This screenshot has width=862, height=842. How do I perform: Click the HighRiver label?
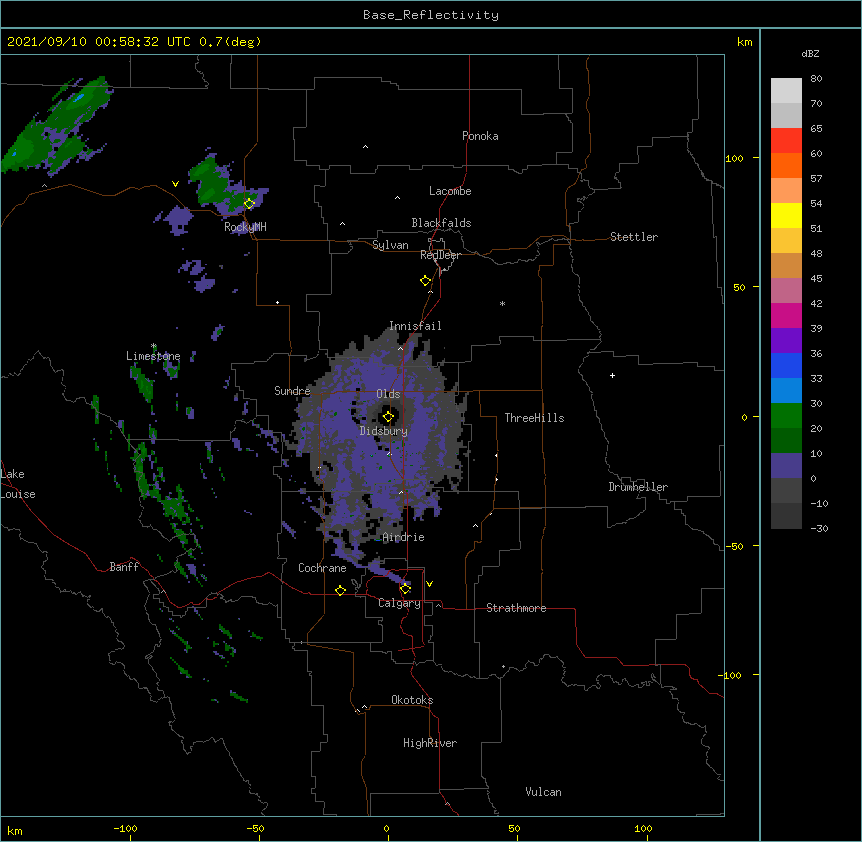(430, 743)
